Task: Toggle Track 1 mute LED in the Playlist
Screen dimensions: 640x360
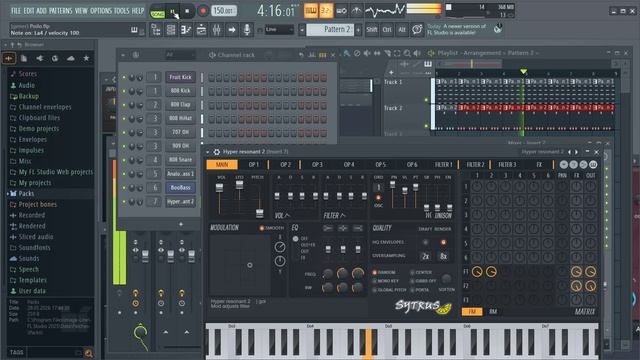Action: point(427,100)
